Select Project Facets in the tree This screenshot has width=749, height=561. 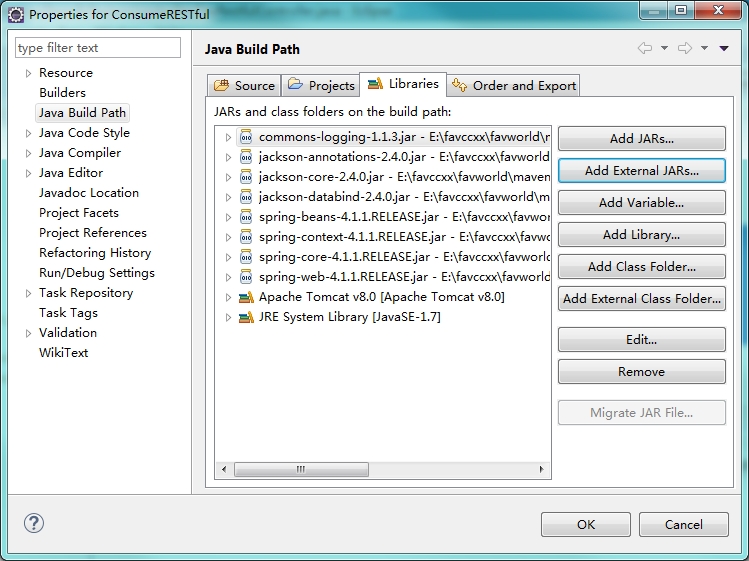(x=79, y=213)
